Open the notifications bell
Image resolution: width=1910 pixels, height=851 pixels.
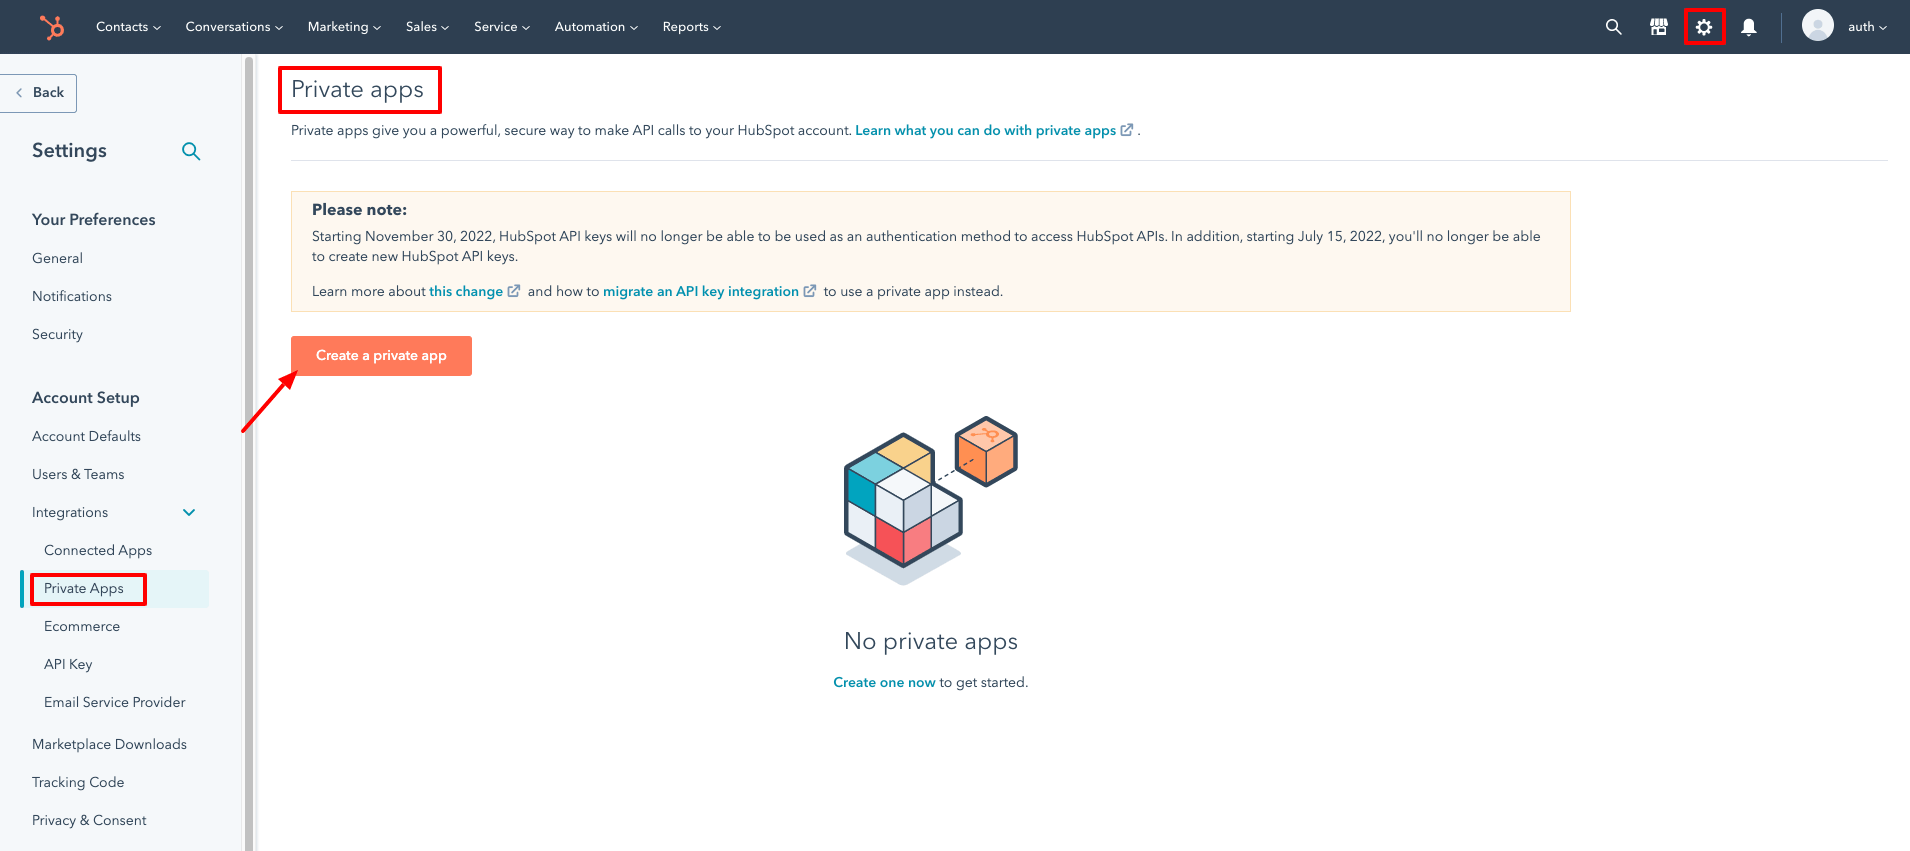coord(1748,27)
